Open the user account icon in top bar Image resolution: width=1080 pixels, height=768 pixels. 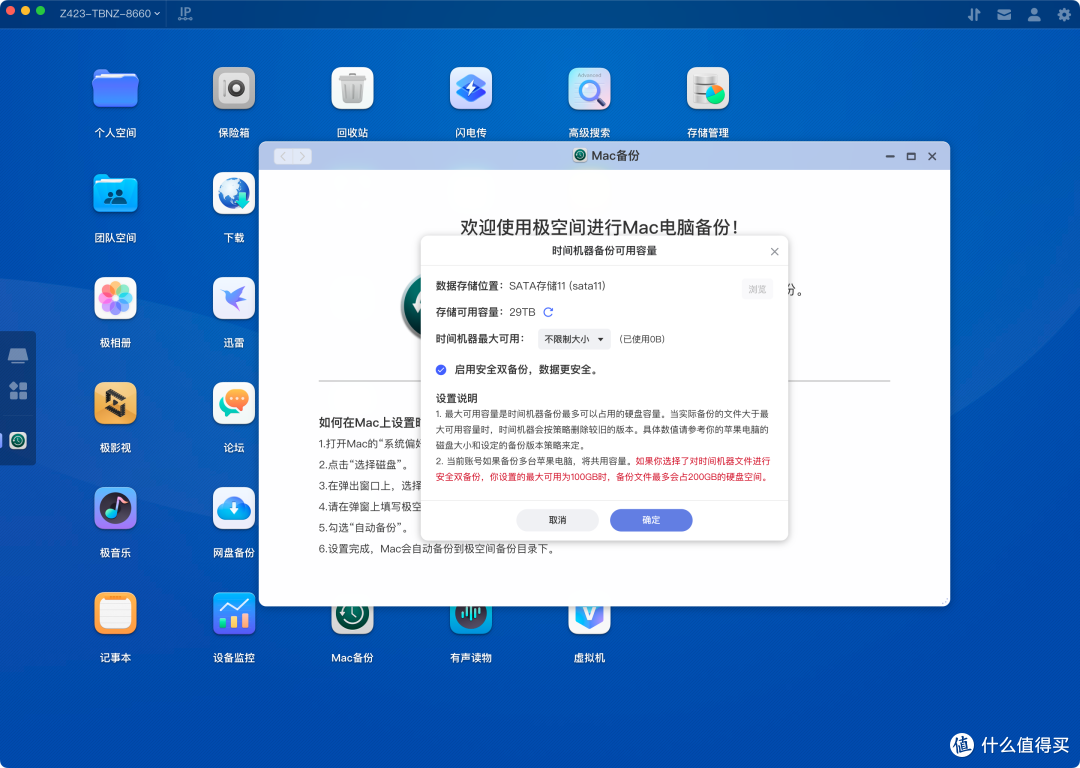[1034, 14]
